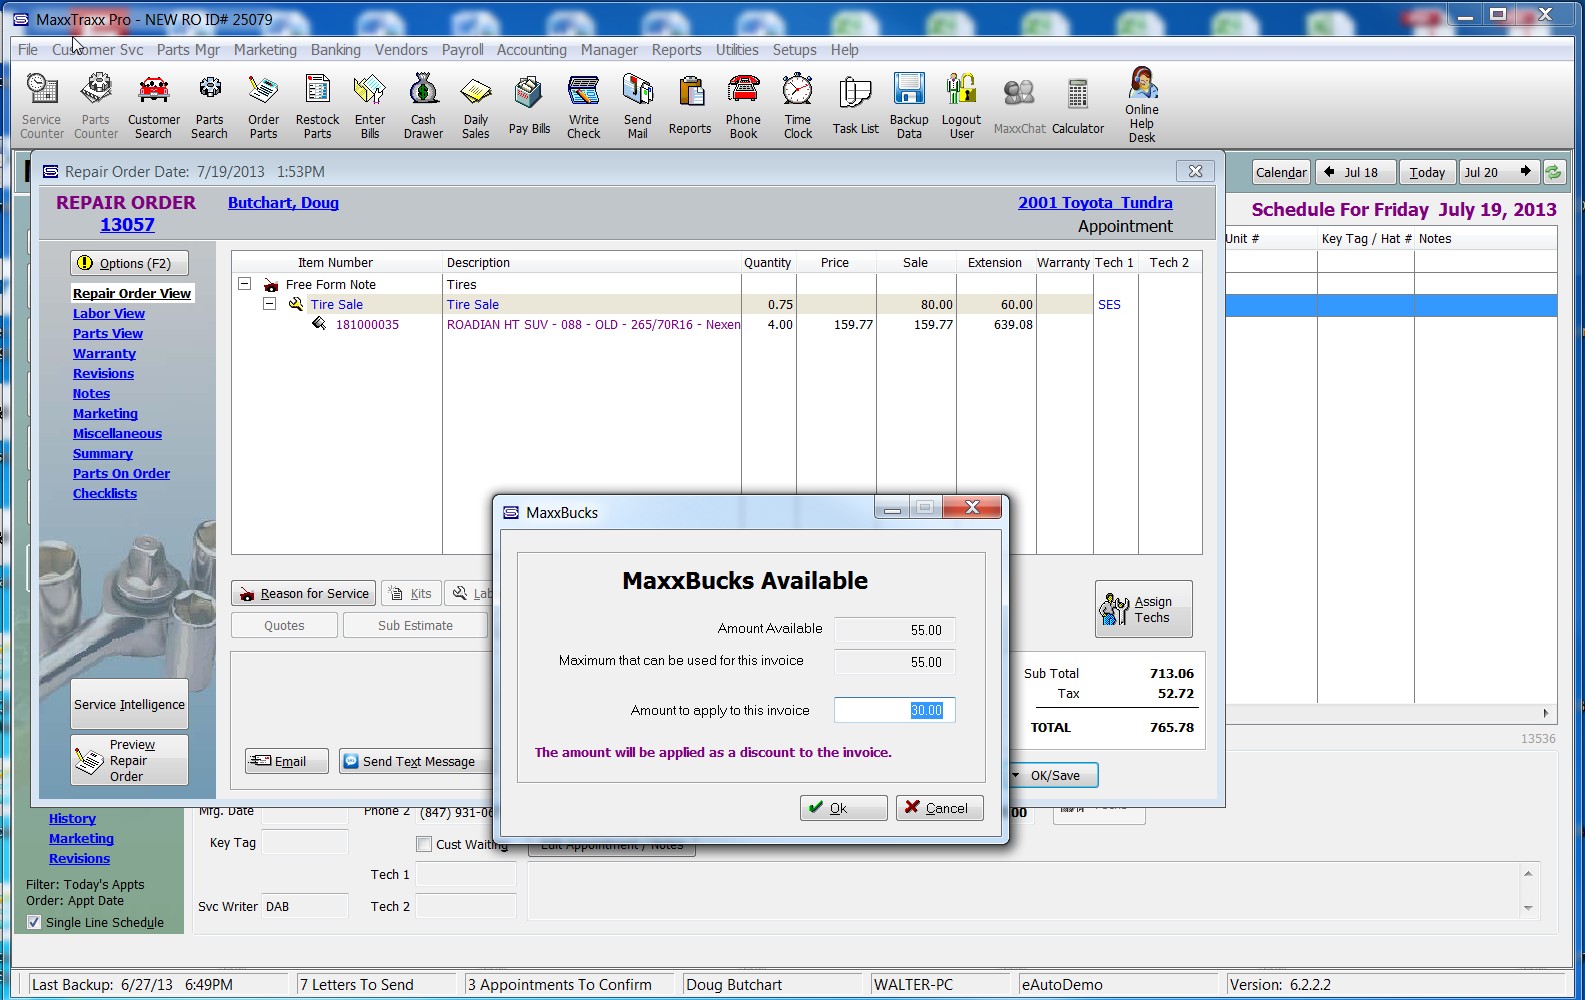Open the Utilities menu
This screenshot has height=1000, width=1585.
tap(737, 49)
